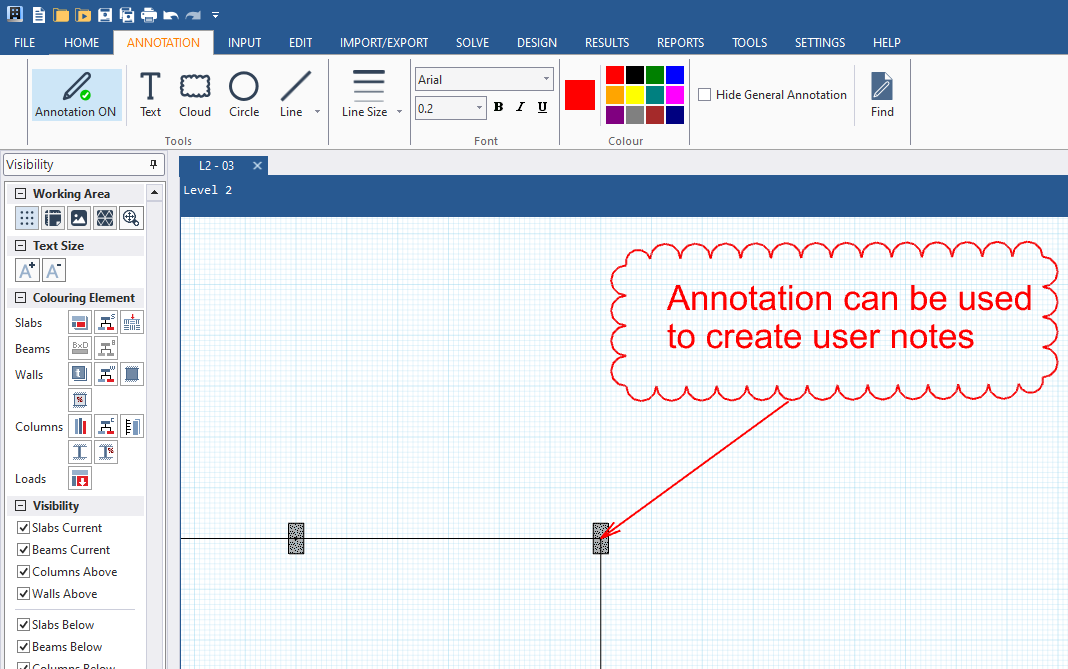
Task: Click the increase text size icon
Action: 27,270
